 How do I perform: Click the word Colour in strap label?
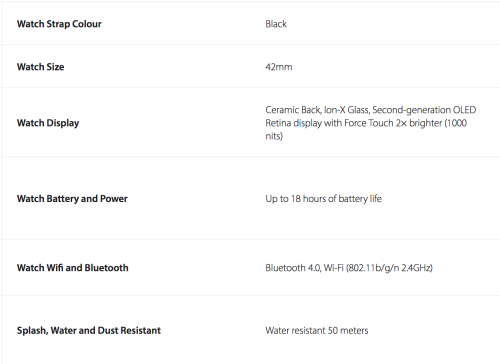tap(87, 24)
